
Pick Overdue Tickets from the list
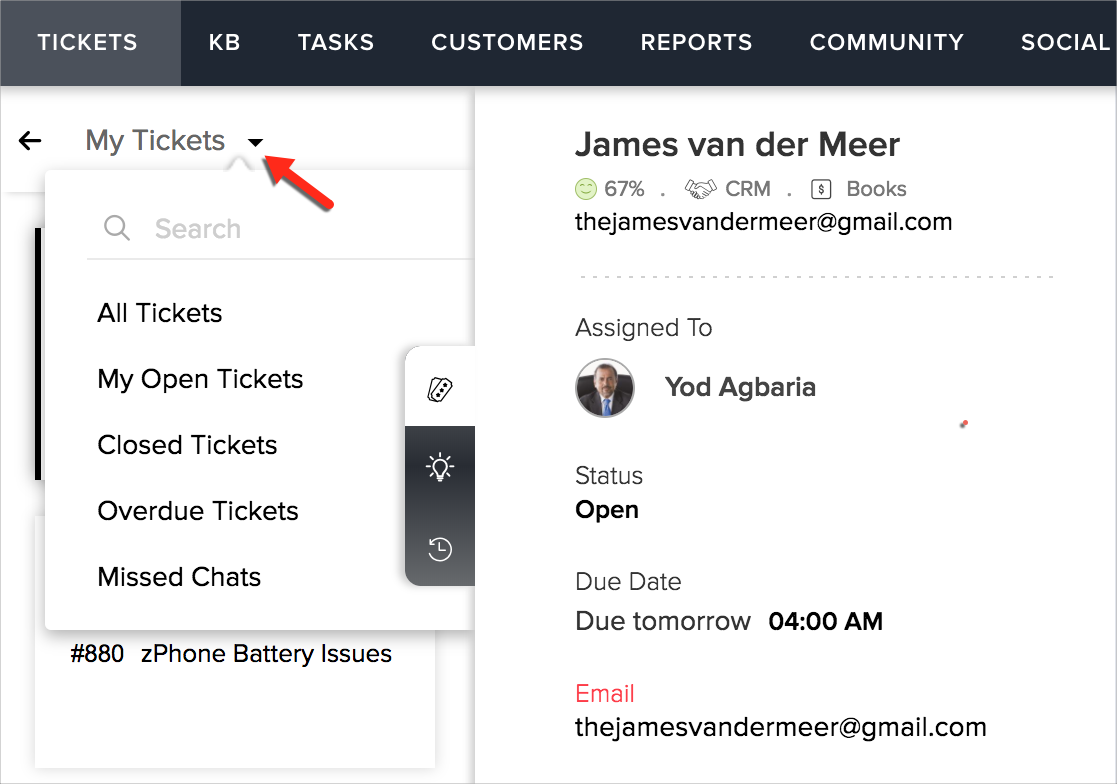point(198,511)
